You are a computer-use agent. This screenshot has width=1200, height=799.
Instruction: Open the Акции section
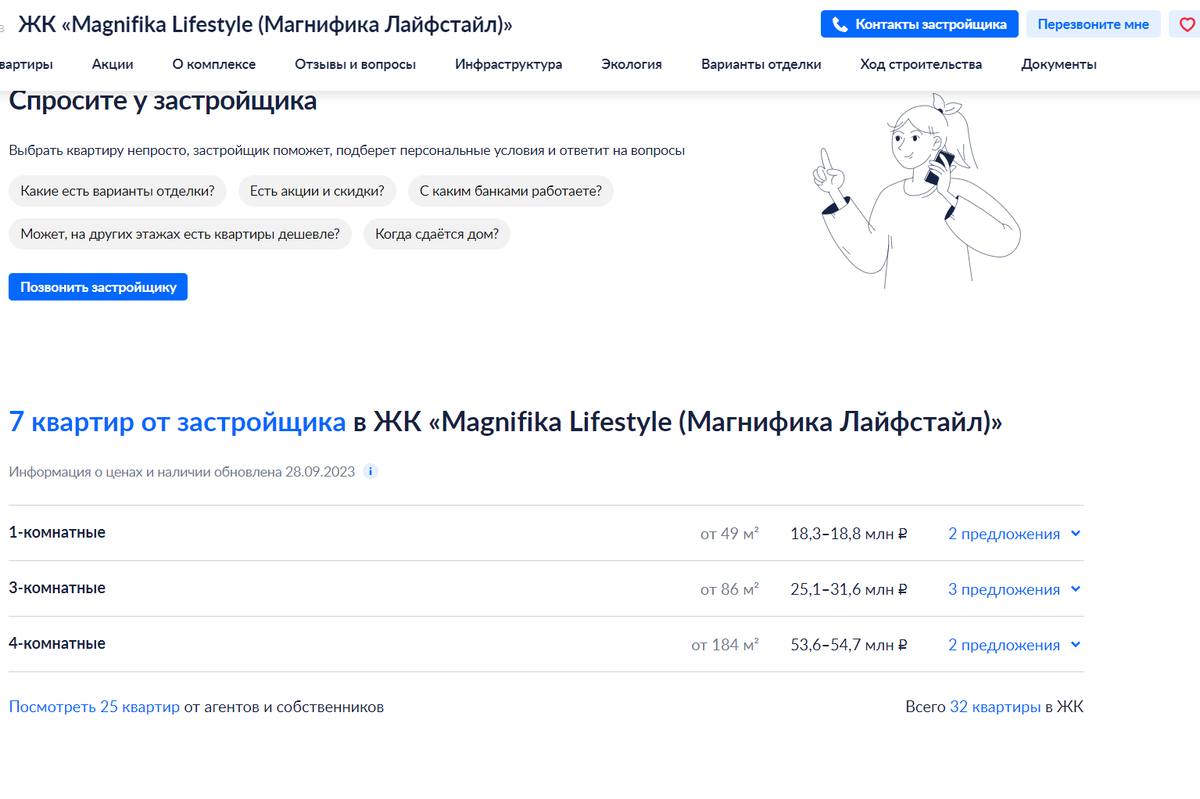(x=112, y=63)
